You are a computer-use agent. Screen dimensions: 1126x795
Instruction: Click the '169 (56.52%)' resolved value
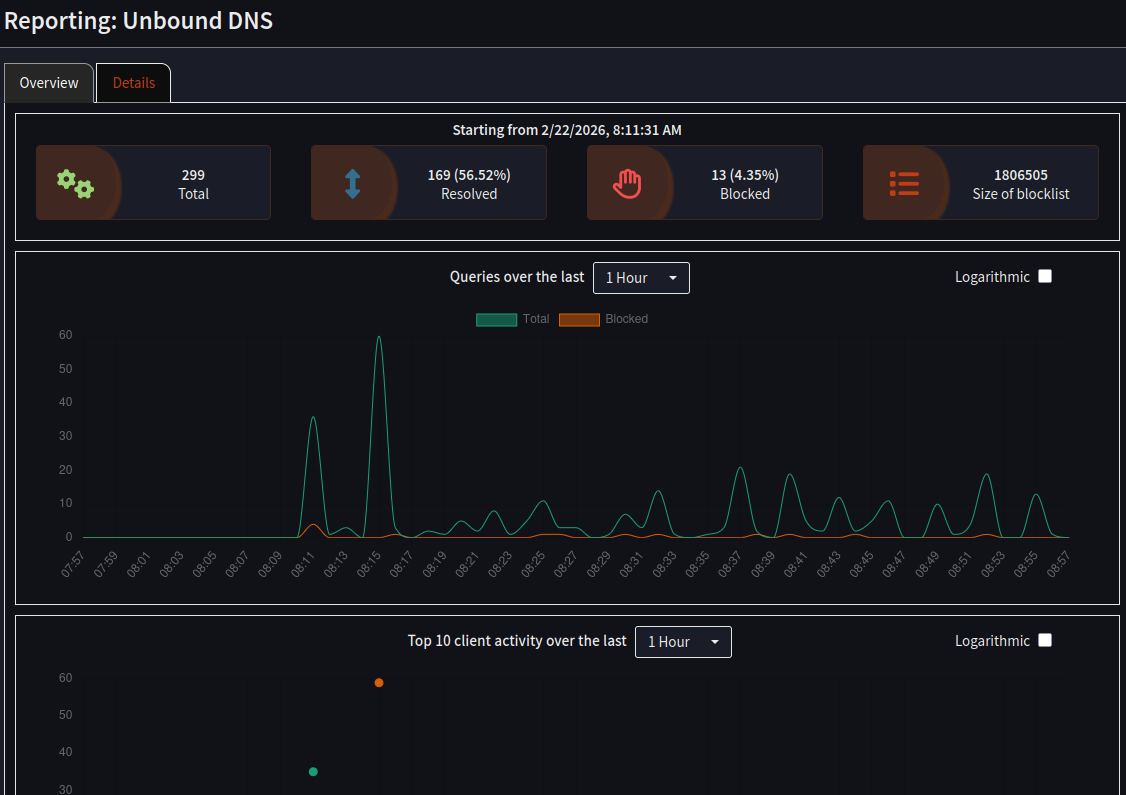click(469, 175)
